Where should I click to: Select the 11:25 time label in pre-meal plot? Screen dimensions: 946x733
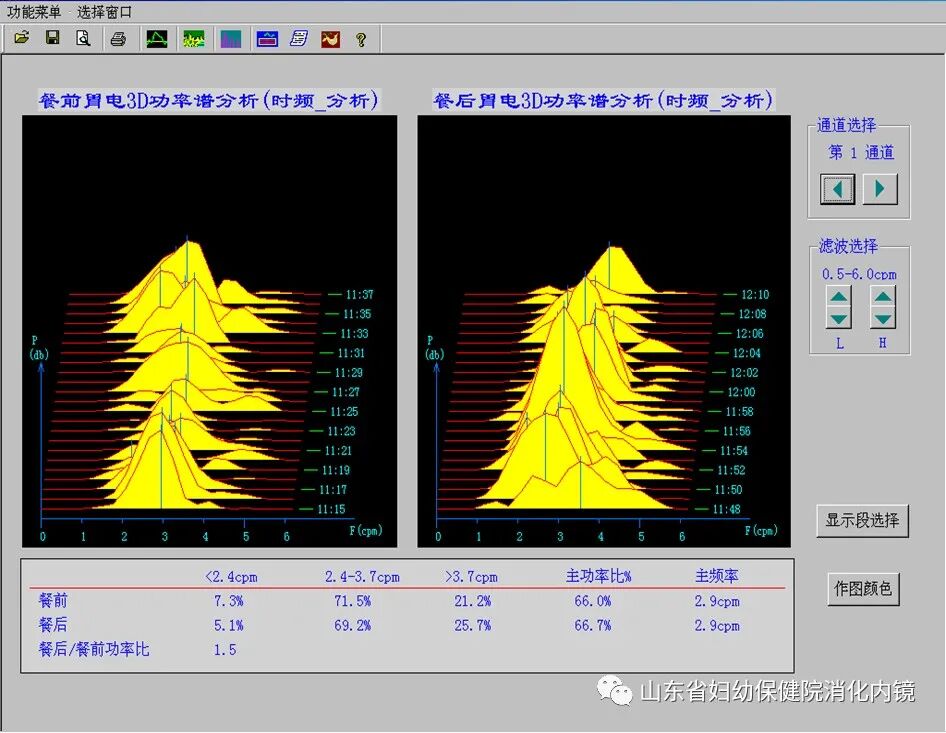344,411
